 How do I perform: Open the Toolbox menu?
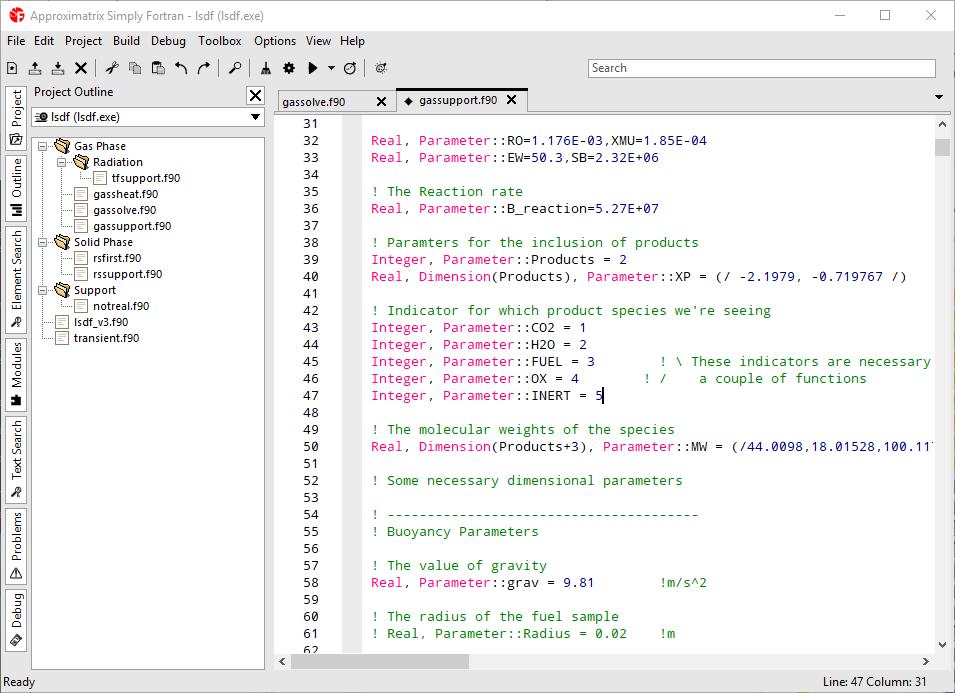coord(219,41)
